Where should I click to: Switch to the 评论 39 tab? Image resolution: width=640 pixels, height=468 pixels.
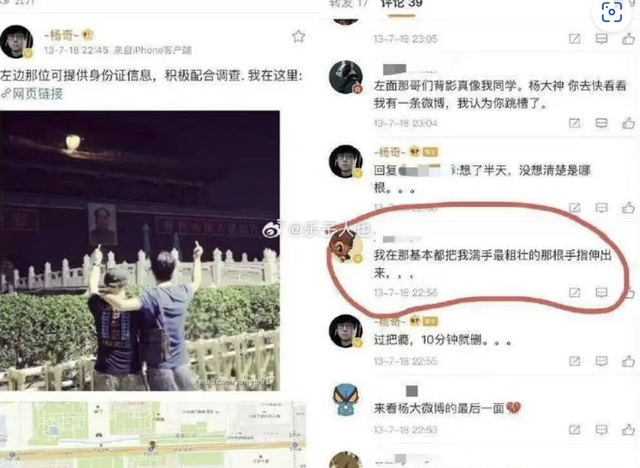click(x=401, y=4)
